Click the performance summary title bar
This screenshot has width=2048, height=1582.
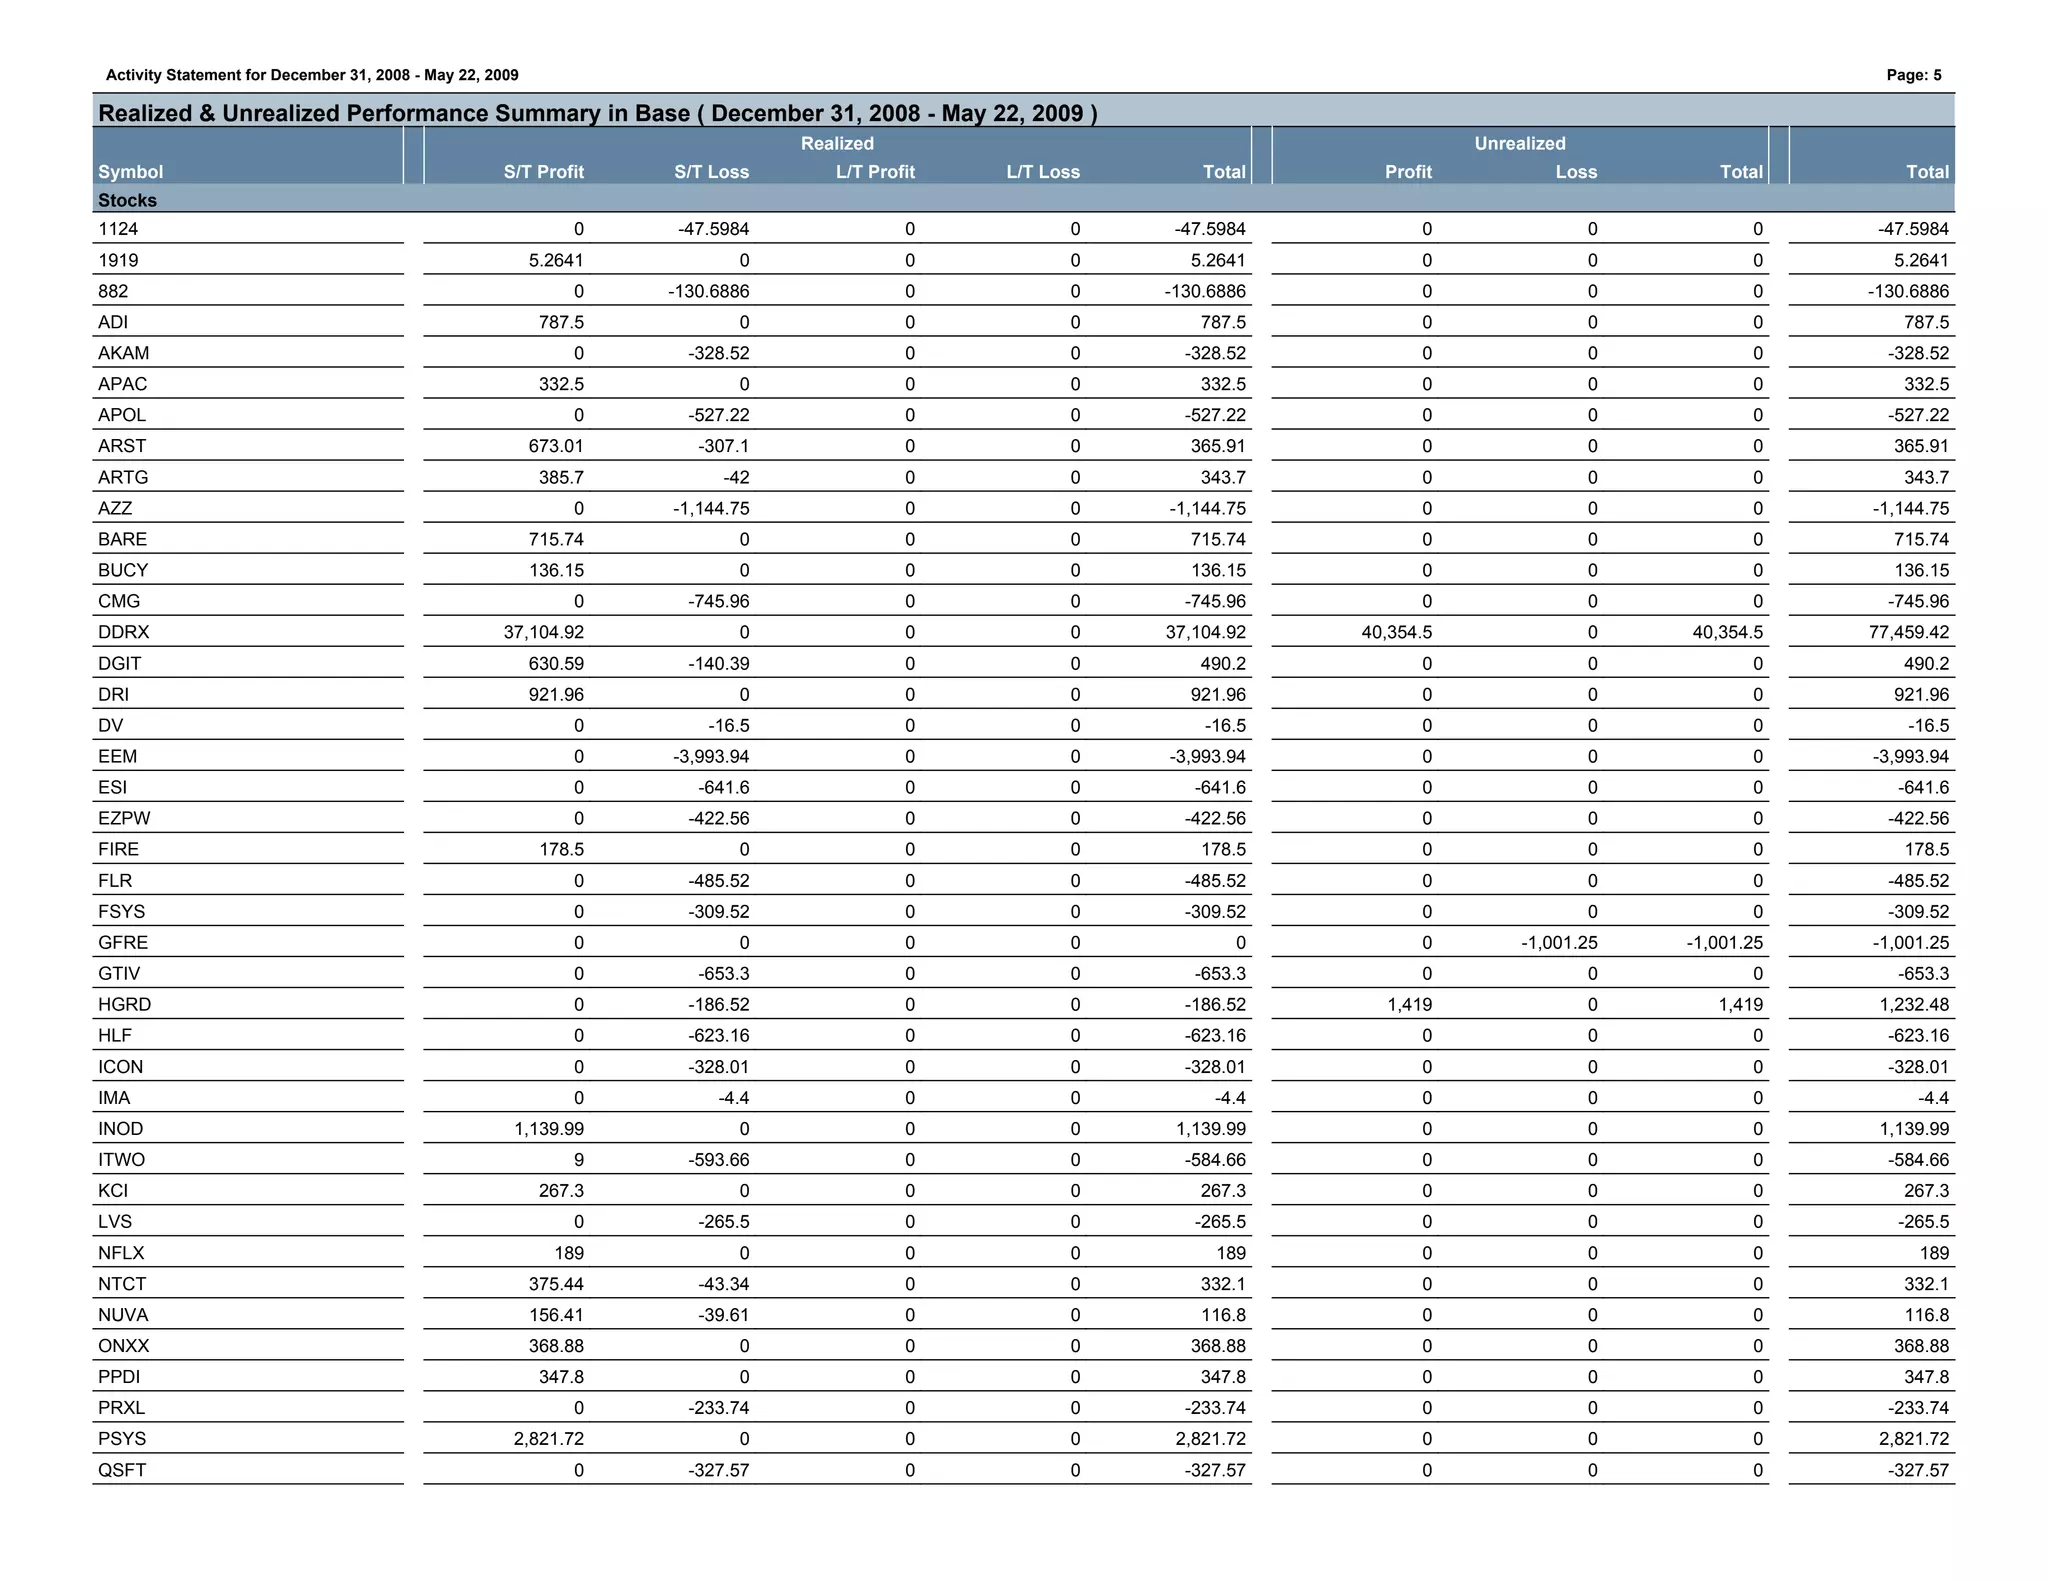(597, 113)
